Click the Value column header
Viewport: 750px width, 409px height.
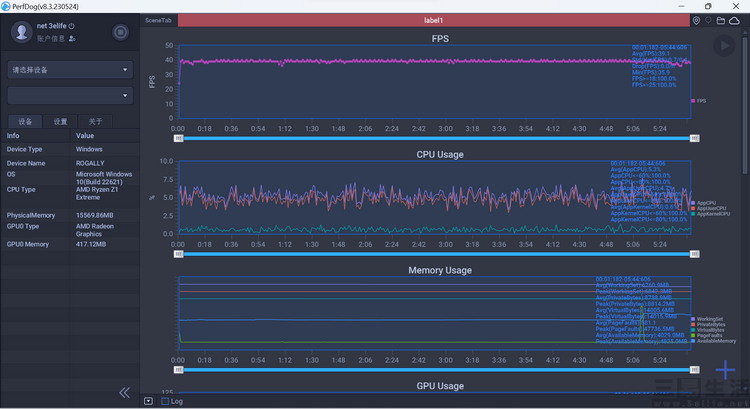pos(85,136)
